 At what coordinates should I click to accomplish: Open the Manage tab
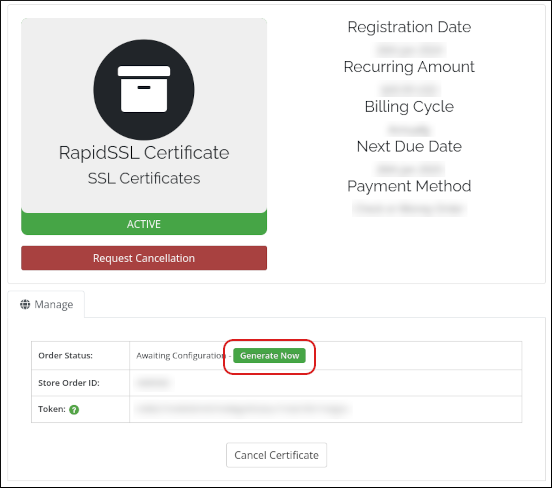coord(46,304)
